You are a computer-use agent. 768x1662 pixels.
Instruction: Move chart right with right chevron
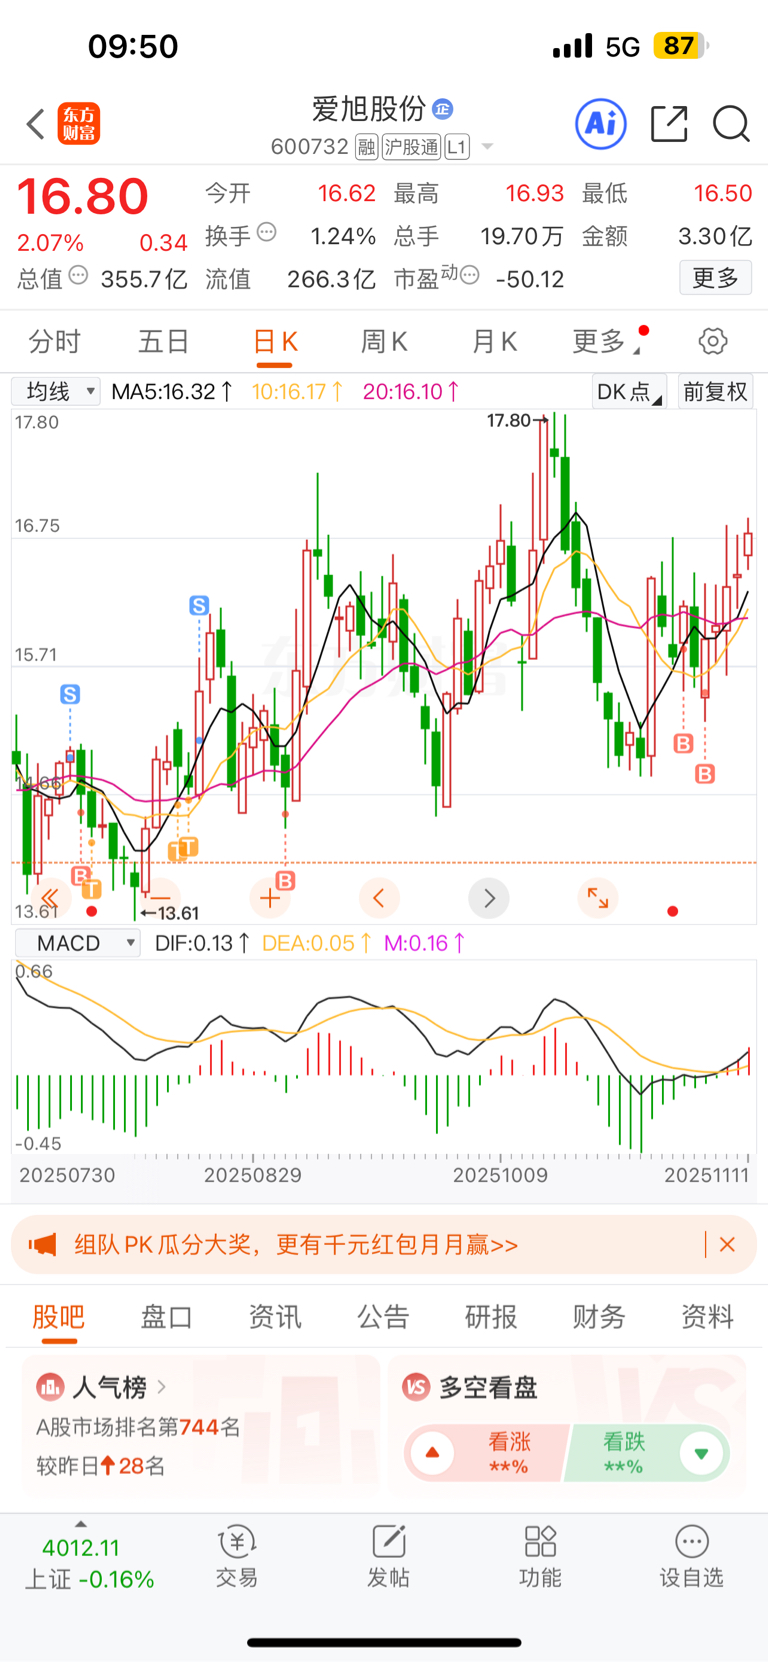(489, 898)
